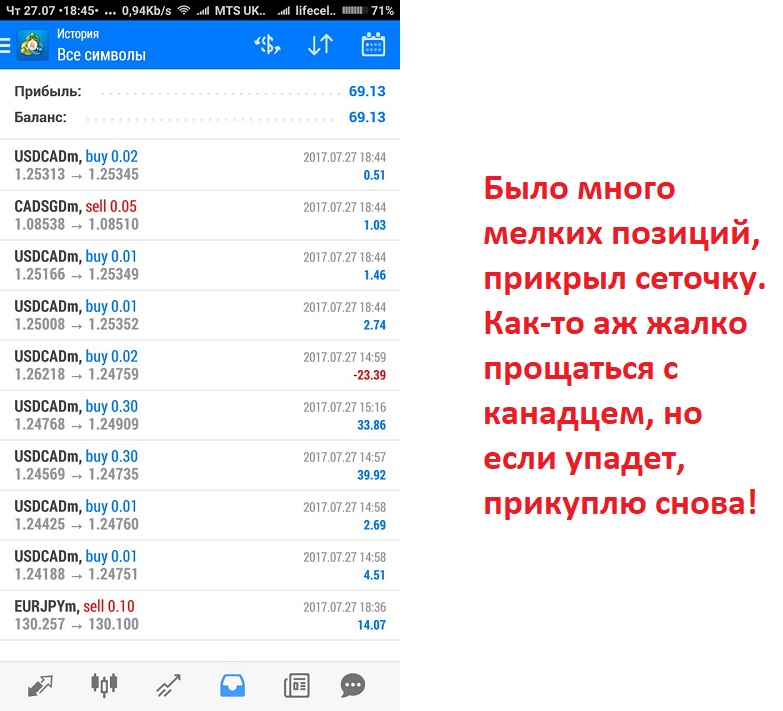783x711 pixels.
Task: Tap the timestamp 2017.07.27 18:36
Action: coord(345,607)
